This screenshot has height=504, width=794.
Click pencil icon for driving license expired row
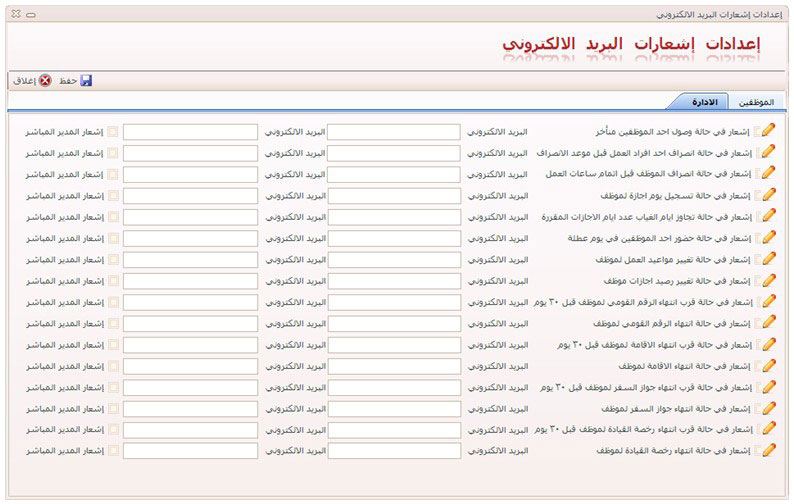click(769, 450)
